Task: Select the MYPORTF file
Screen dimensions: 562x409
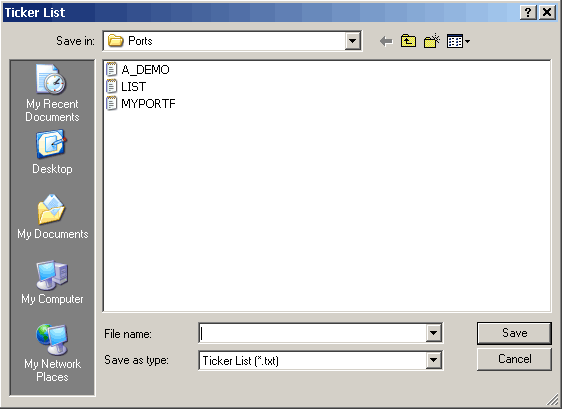Action: click(141, 104)
